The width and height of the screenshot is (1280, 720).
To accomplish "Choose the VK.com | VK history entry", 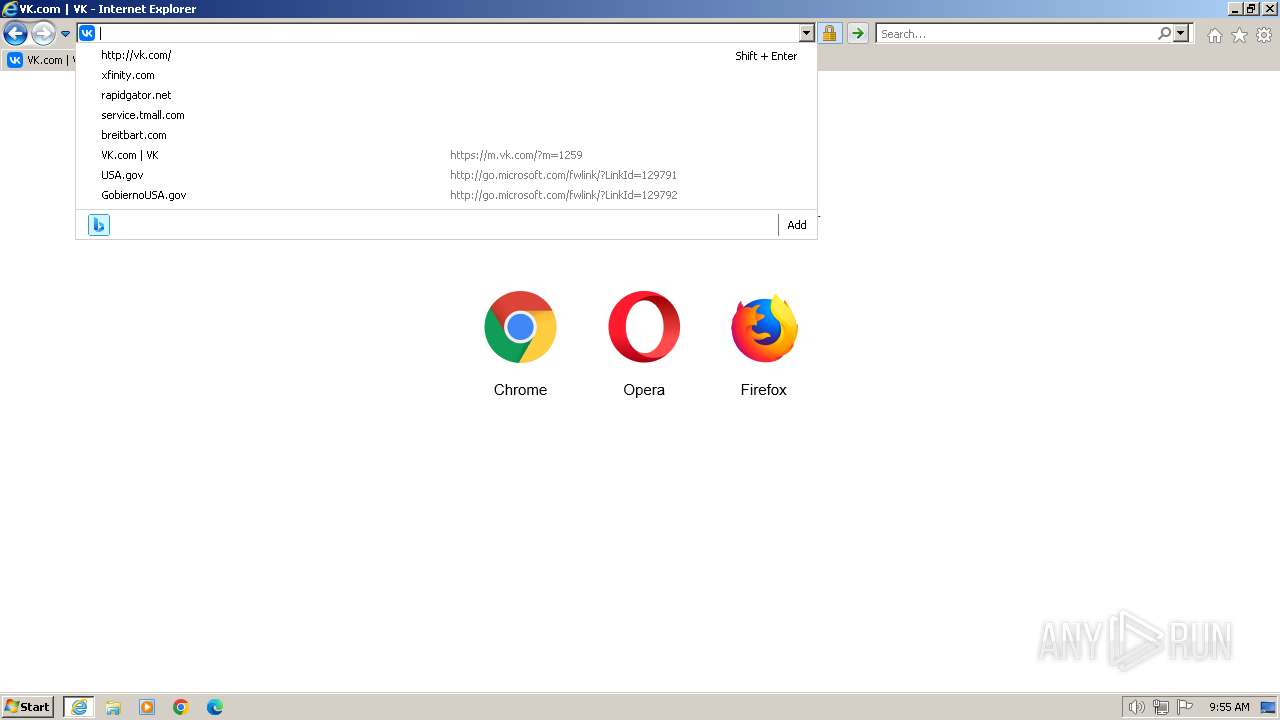I will coord(446,155).
